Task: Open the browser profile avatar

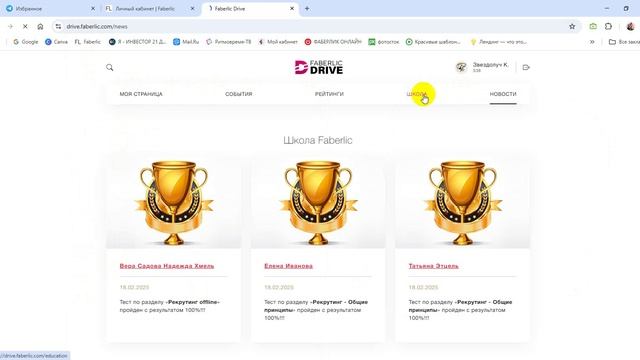Action: (630, 27)
